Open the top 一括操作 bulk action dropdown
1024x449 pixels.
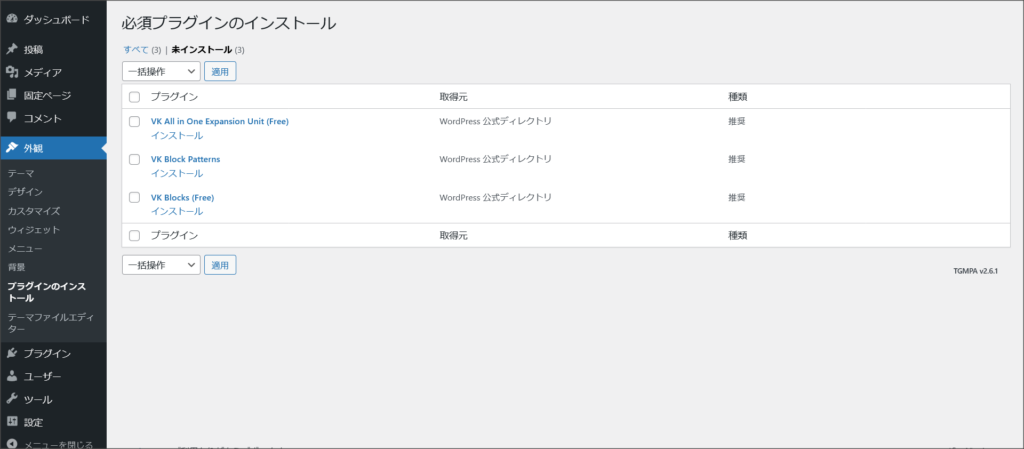160,71
